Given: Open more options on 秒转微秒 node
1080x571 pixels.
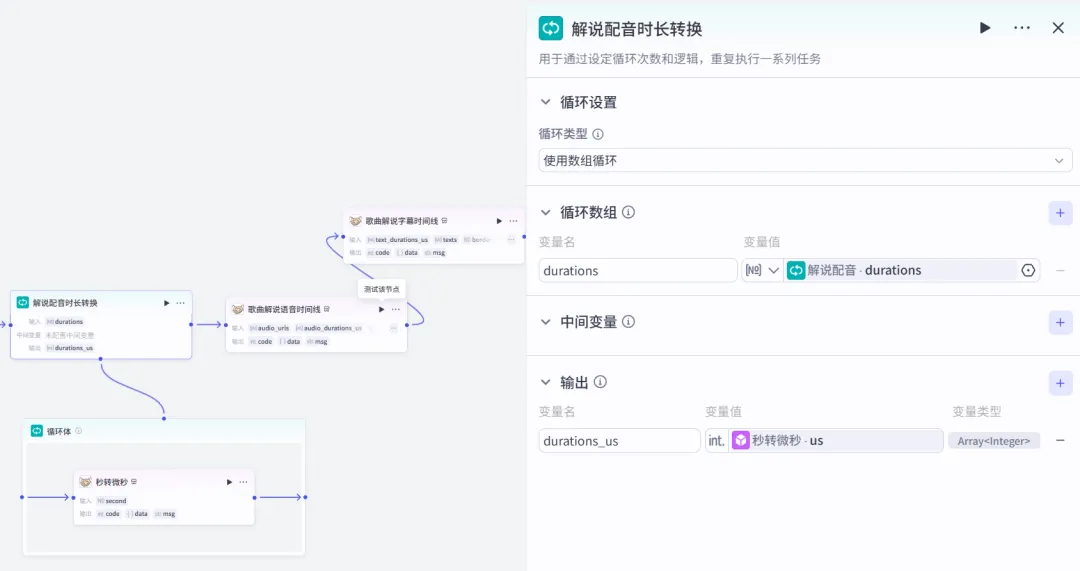Looking at the screenshot, I should pyautogui.click(x=243, y=482).
